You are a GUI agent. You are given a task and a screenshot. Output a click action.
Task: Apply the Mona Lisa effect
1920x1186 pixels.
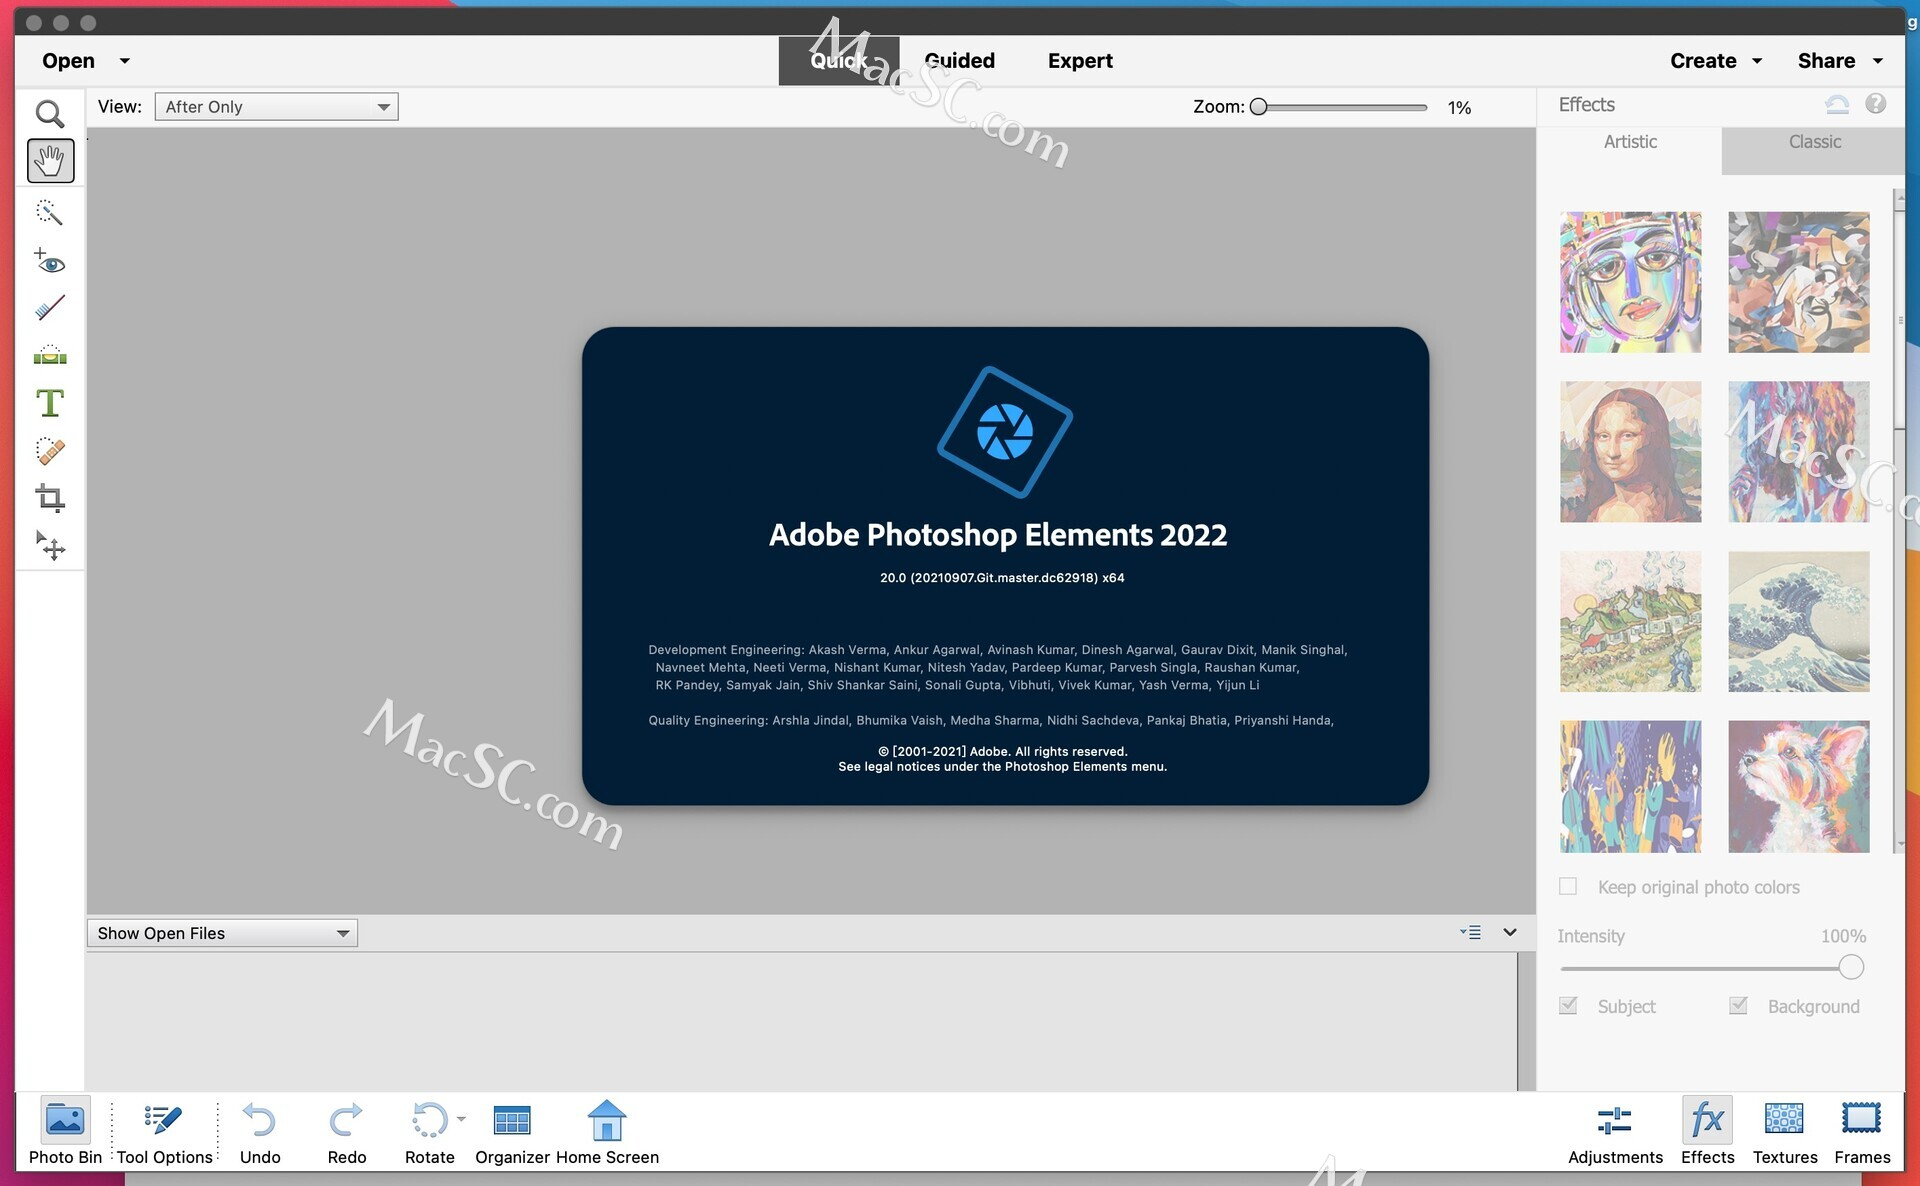click(x=1630, y=451)
